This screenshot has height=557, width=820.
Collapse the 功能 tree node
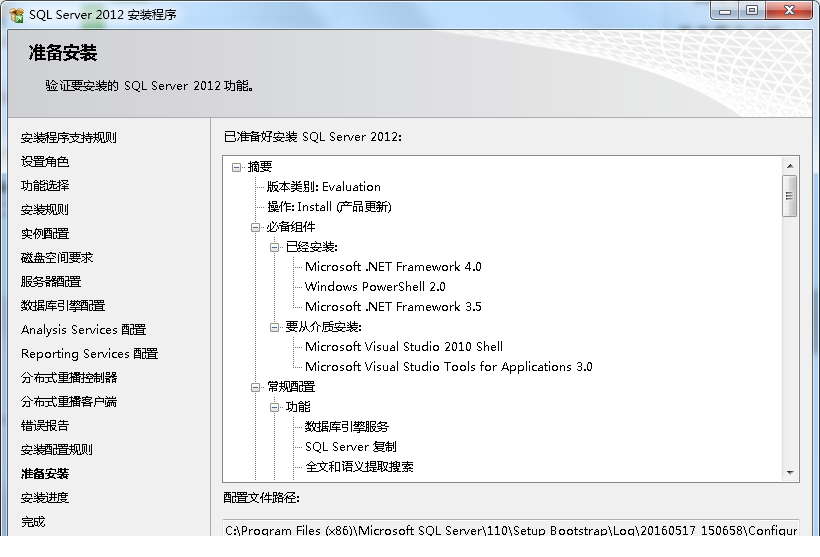click(275, 407)
